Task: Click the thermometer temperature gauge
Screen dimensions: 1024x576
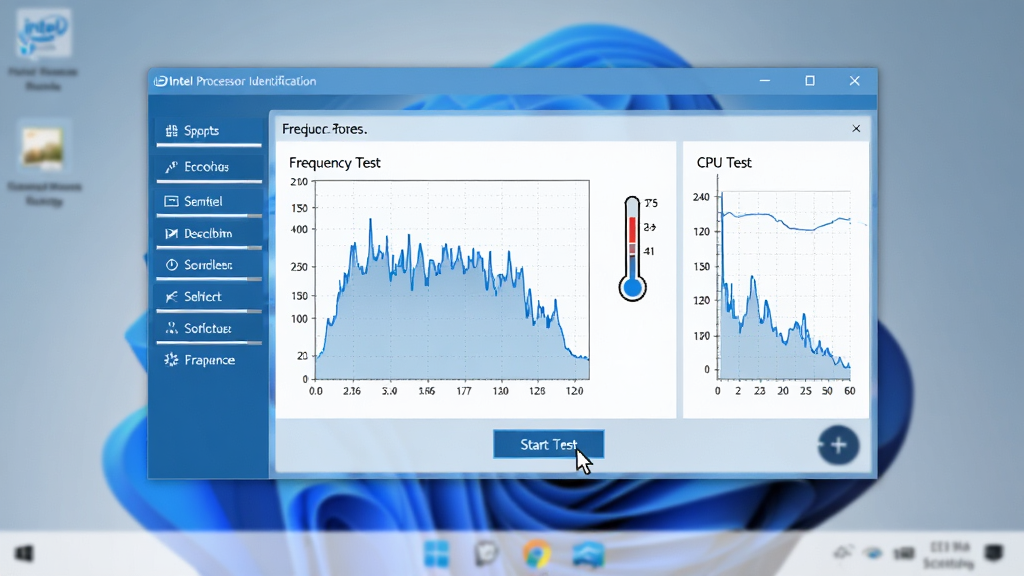Action: point(632,249)
